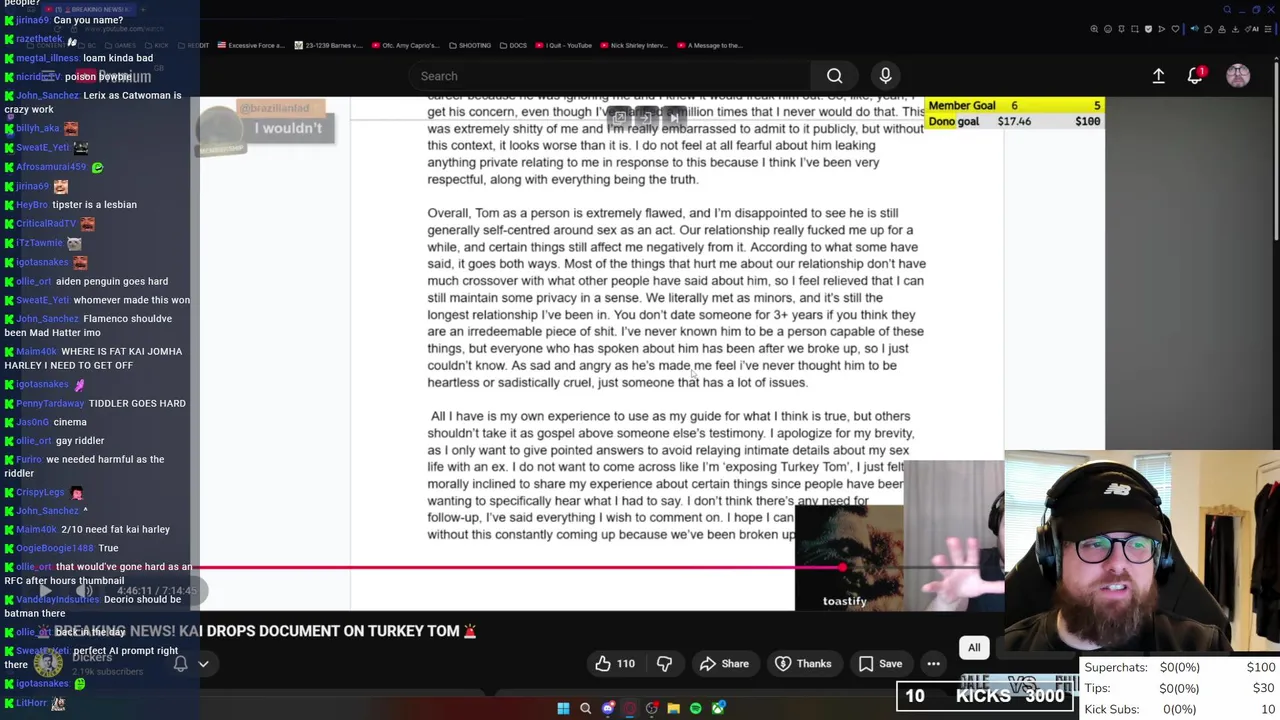Open the account avatar menu

pyautogui.click(x=1238, y=76)
